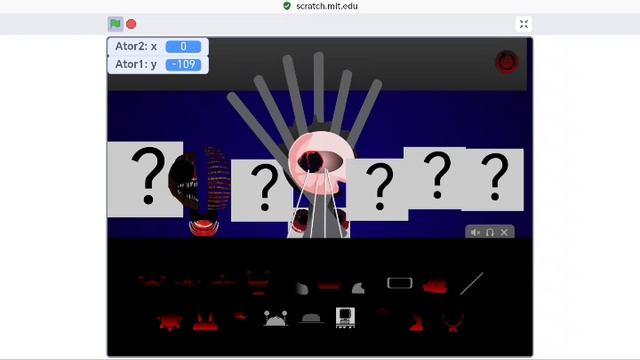Select the gray half-shaded dome icon
Image resolution: width=640 pixels, height=360 pixels.
(302, 288)
